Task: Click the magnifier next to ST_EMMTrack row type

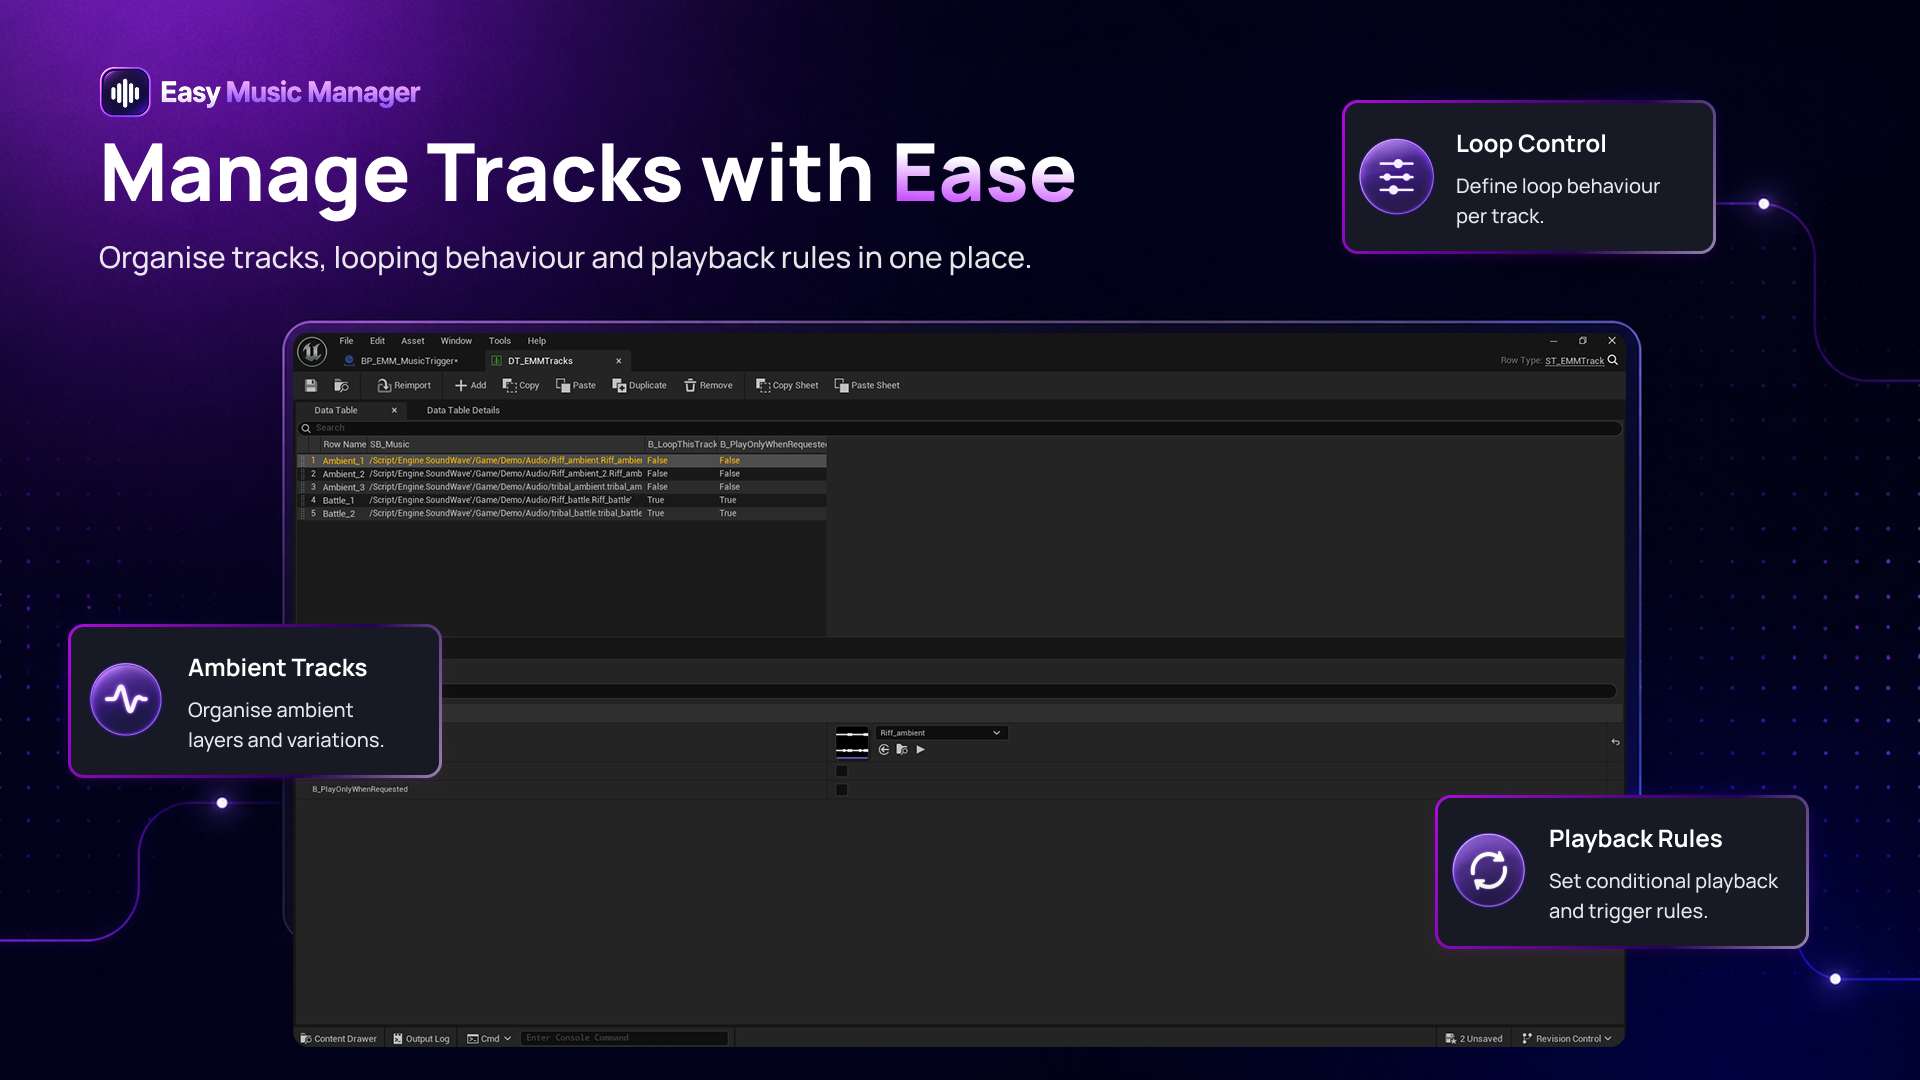Action: [x=1612, y=360]
